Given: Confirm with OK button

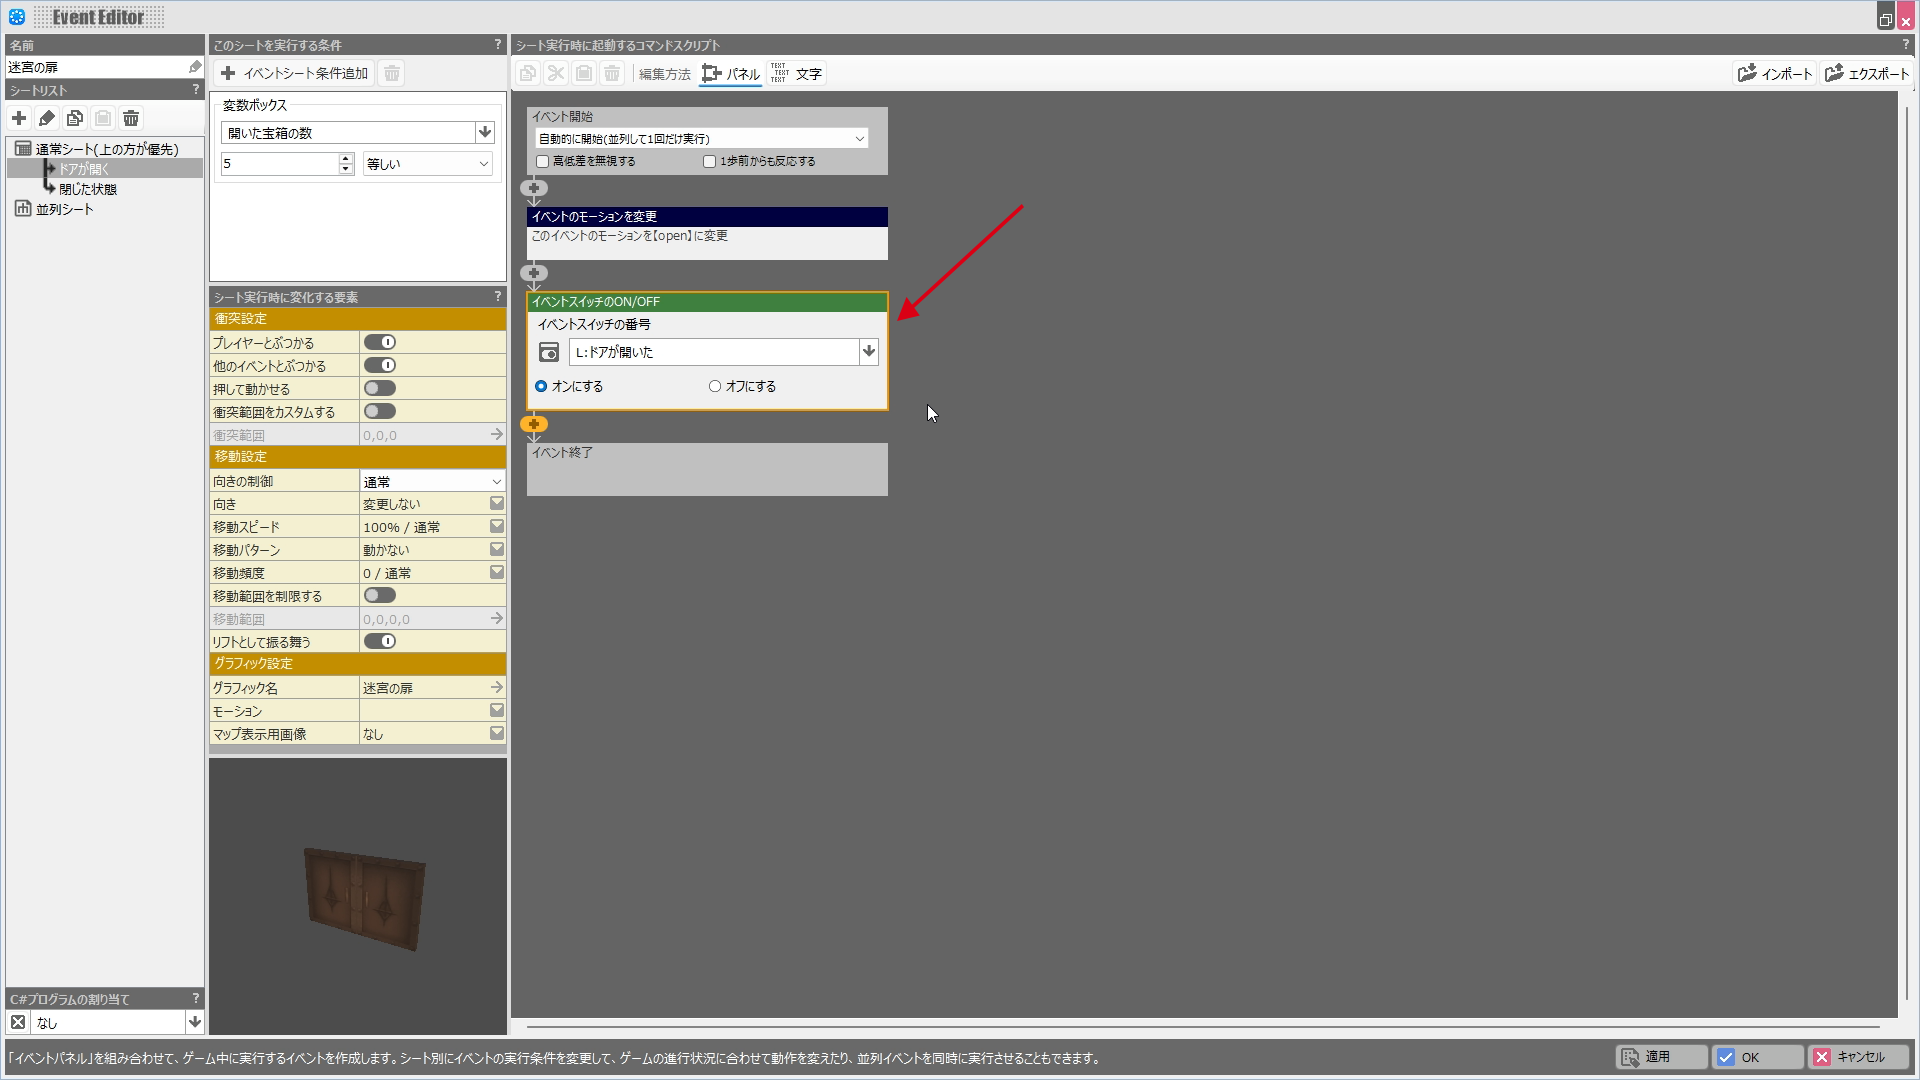Looking at the screenshot, I should click(x=1758, y=1057).
